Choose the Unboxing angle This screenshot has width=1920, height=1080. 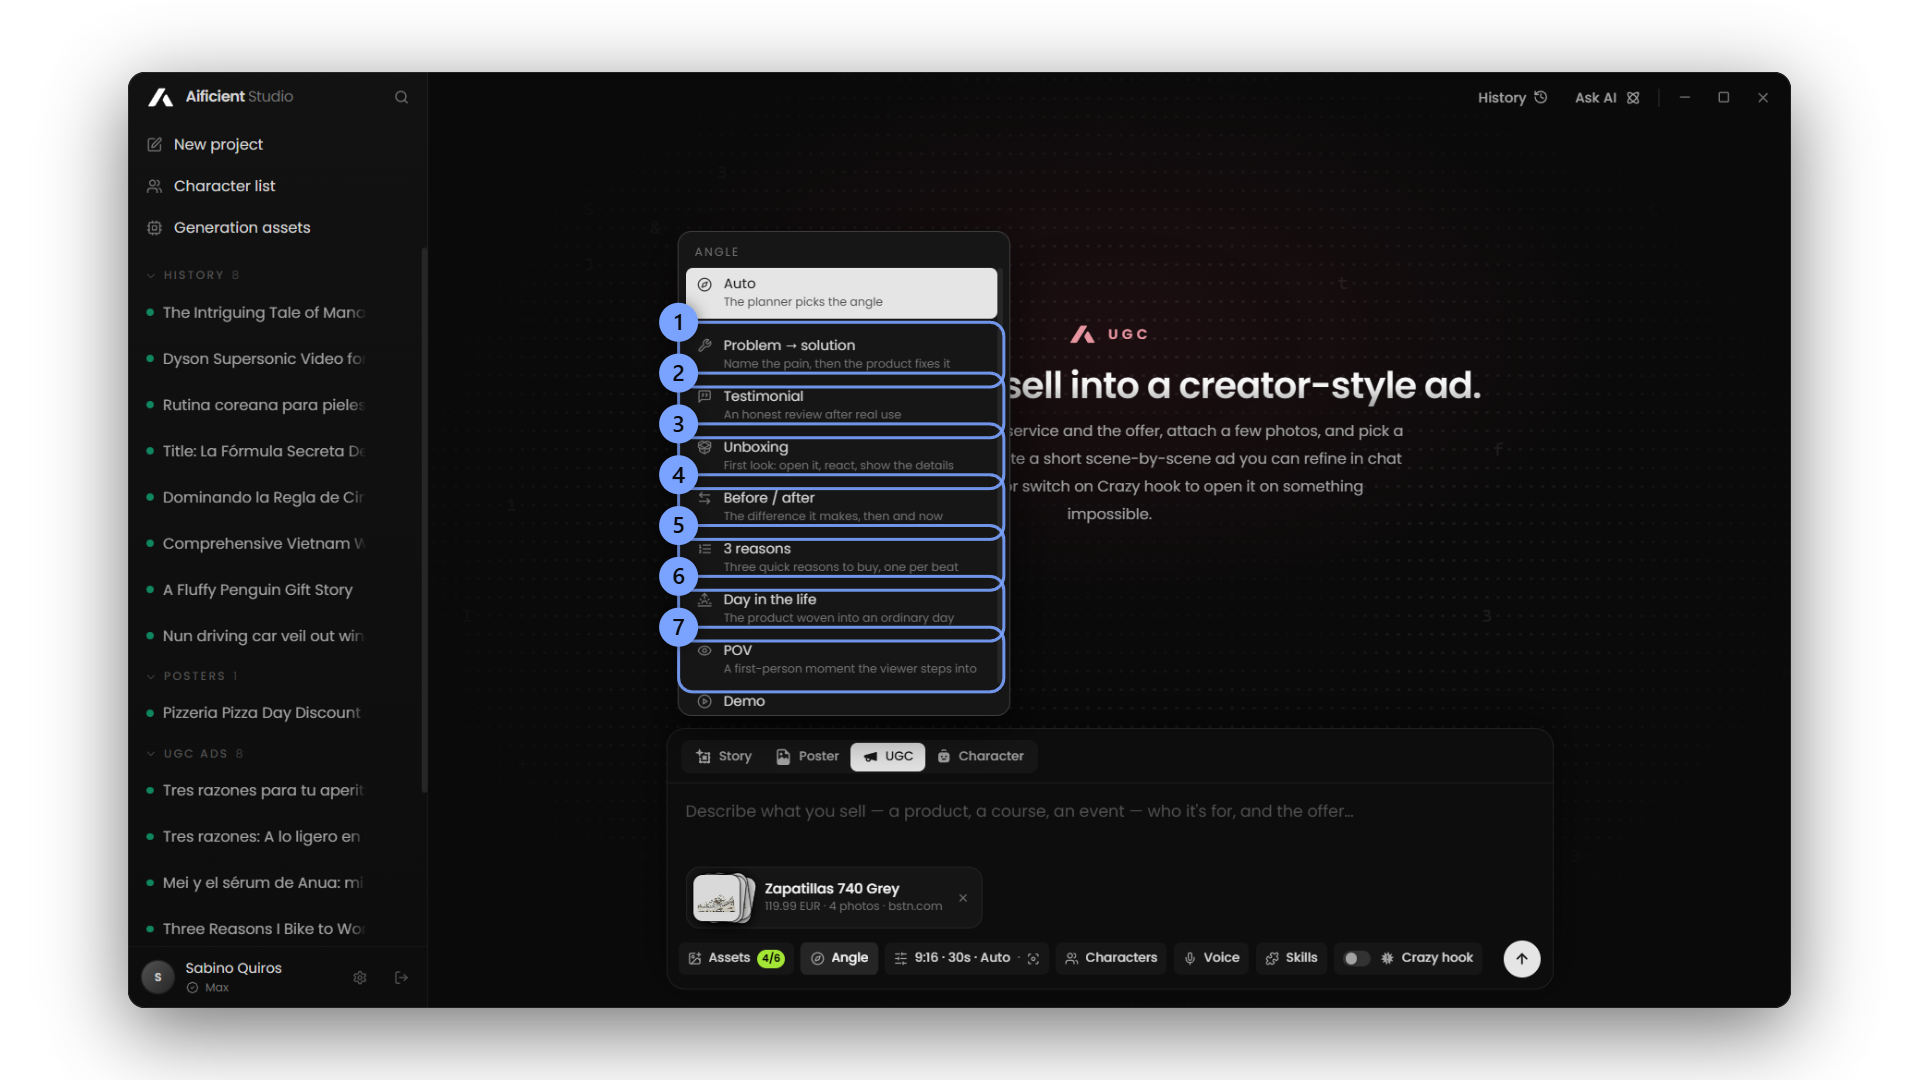tap(841, 456)
